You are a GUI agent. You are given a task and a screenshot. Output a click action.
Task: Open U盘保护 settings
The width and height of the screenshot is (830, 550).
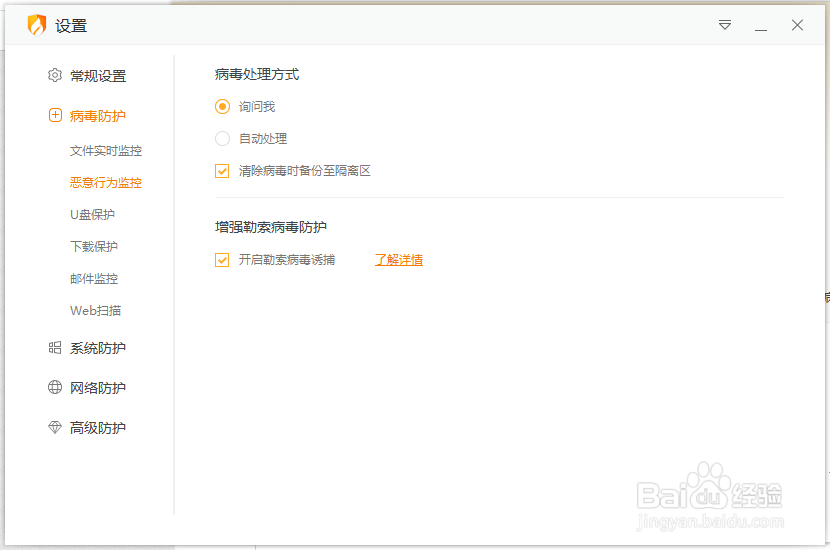pyautogui.click(x=92, y=214)
